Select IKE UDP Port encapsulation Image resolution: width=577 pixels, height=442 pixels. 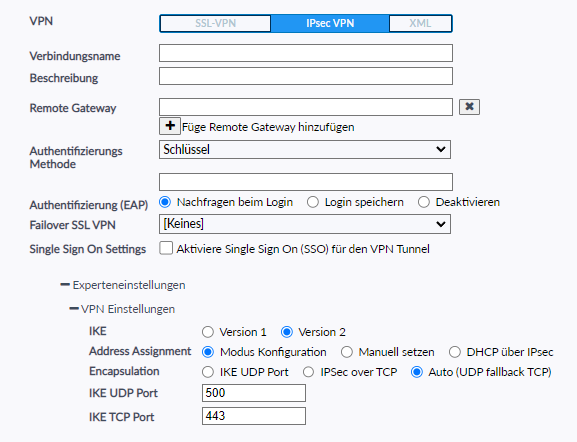tap(208, 372)
